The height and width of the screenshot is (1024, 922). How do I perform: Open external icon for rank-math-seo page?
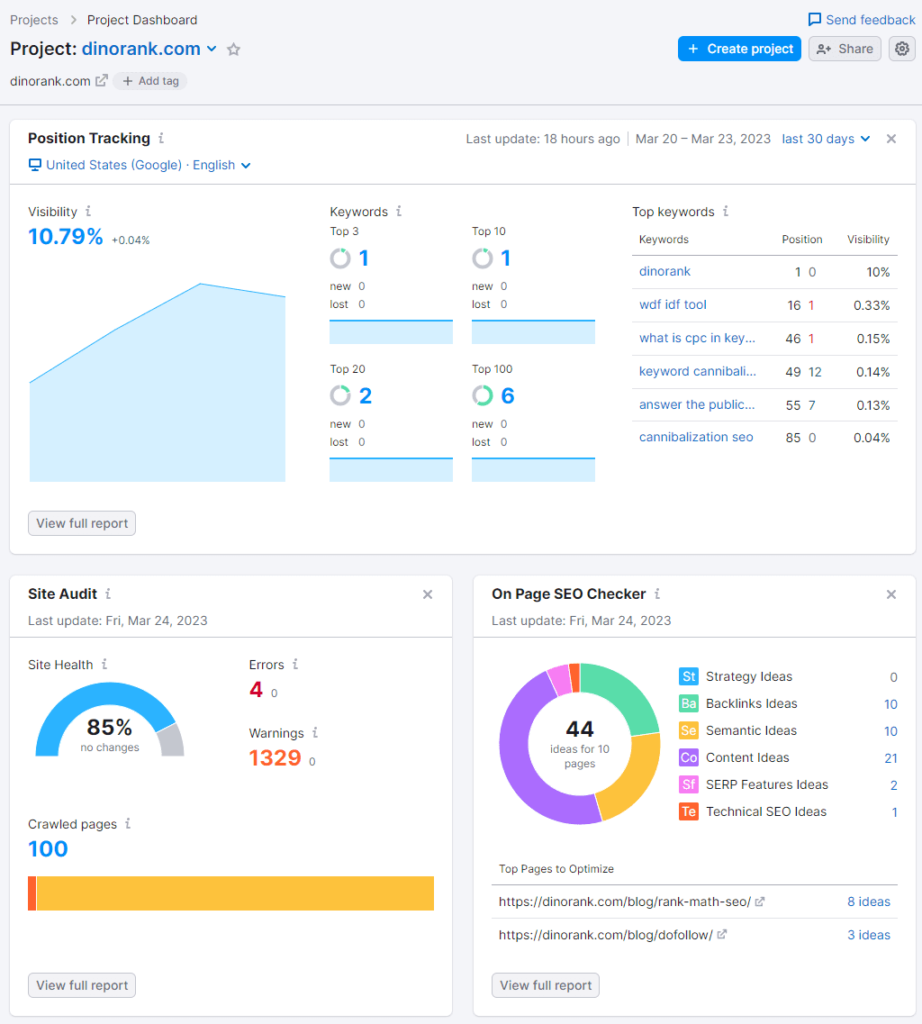click(759, 901)
